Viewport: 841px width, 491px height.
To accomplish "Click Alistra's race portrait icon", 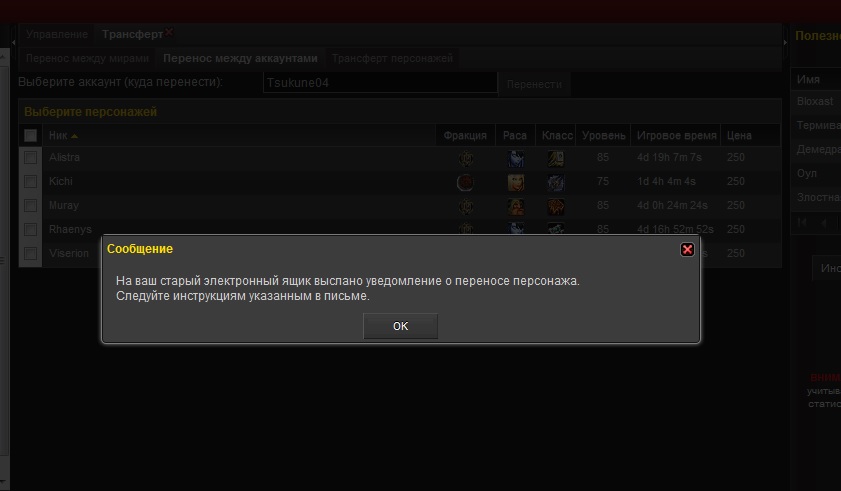I will (515, 158).
